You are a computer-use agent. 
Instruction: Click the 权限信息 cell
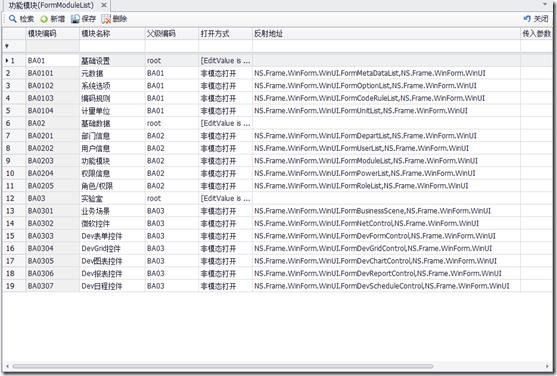click(112, 173)
